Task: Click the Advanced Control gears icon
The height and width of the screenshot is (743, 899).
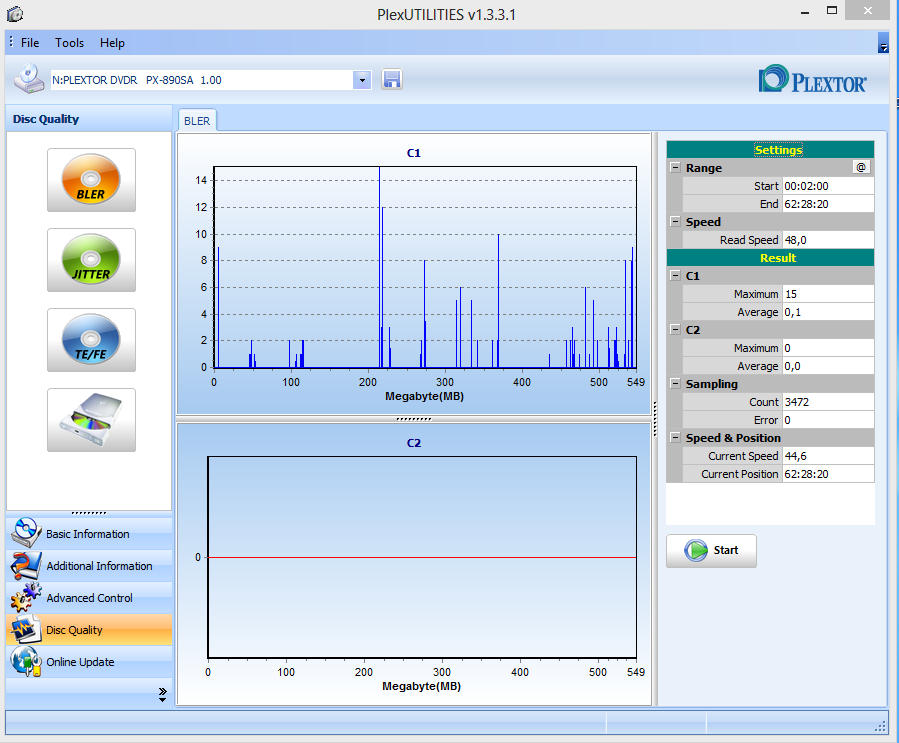Action: [x=26, y=597]
